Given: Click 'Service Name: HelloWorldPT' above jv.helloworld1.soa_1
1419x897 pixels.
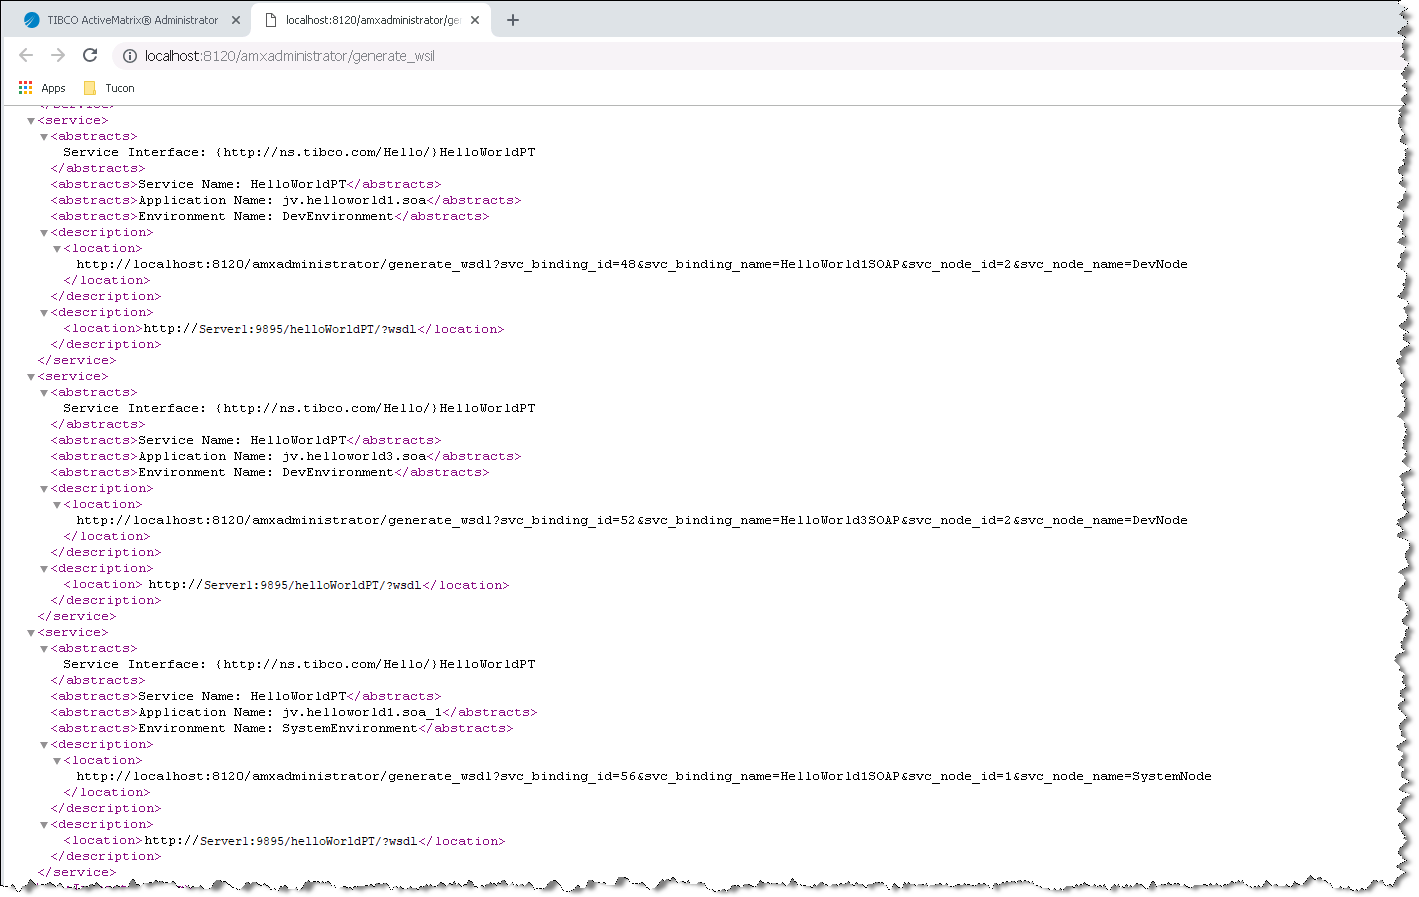Looking at the screenshot, I should (242, 696).
